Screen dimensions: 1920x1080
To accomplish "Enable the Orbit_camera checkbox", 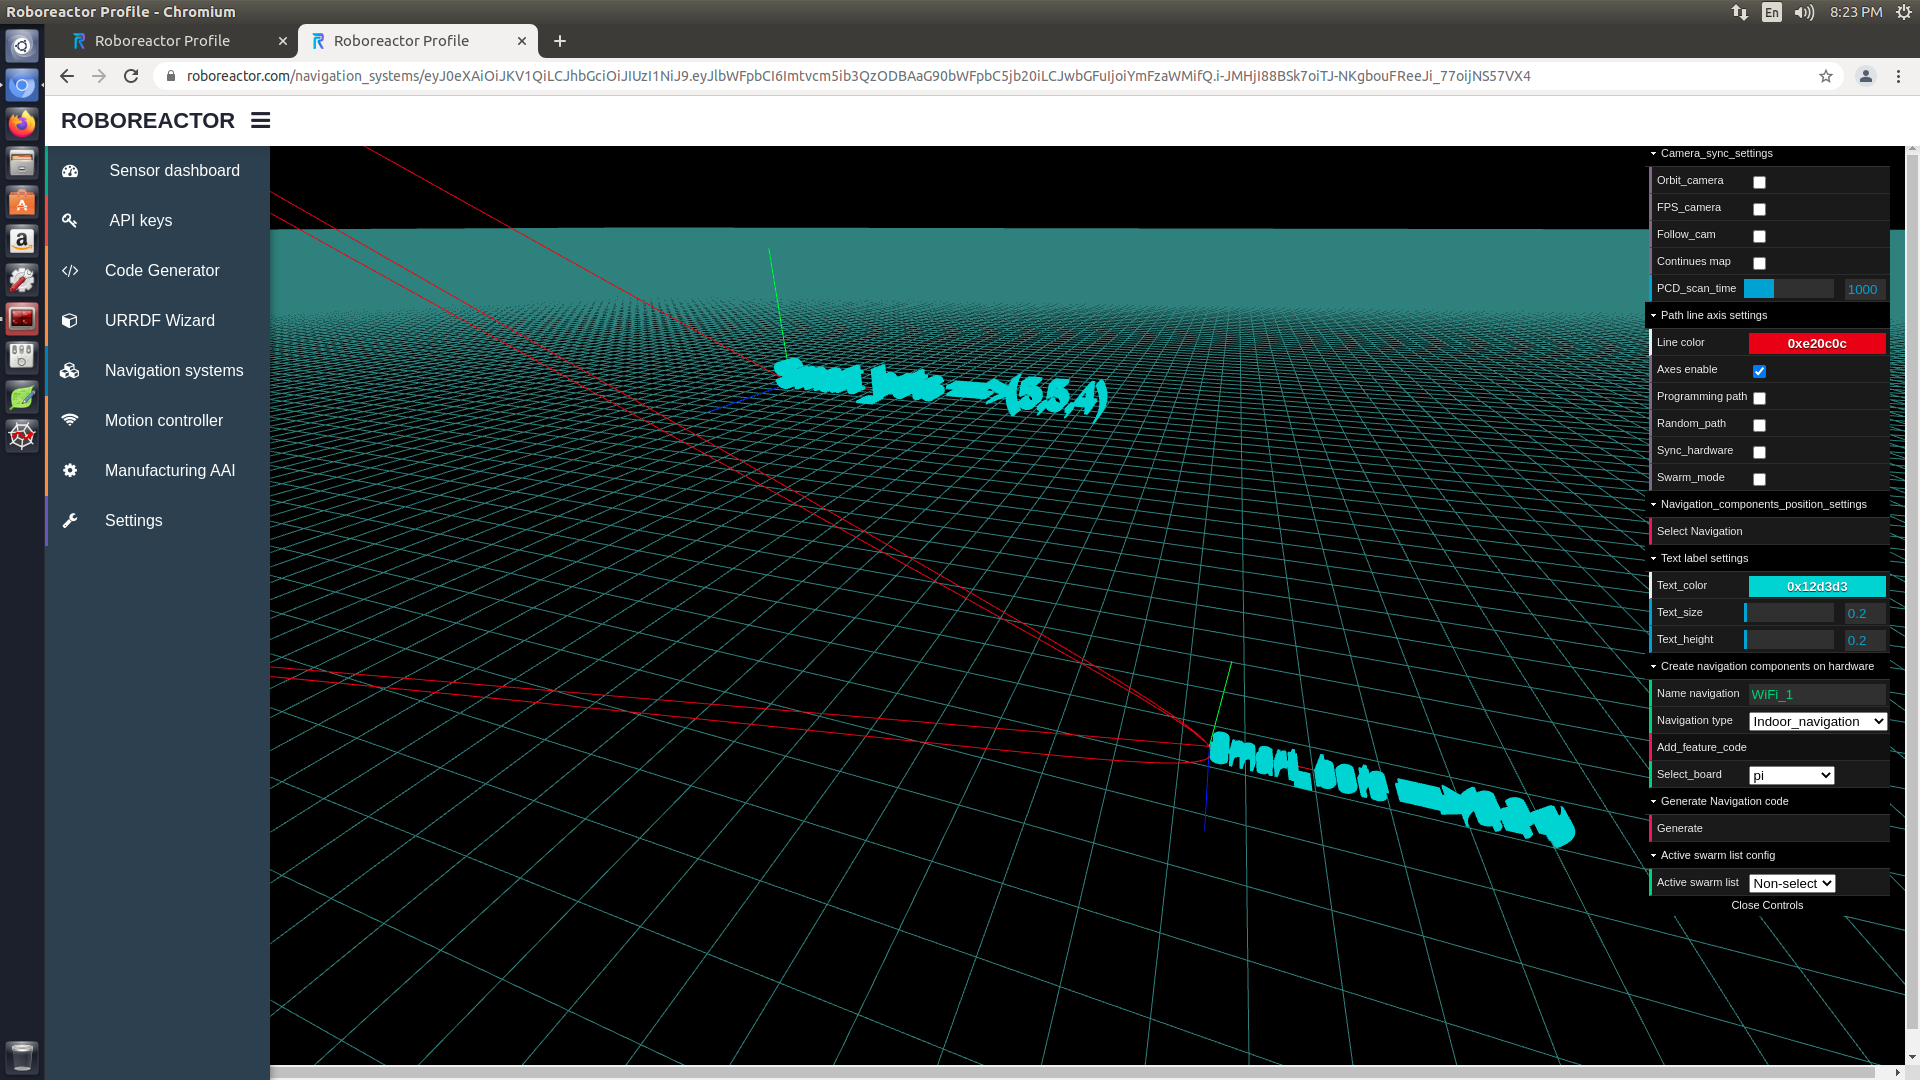I will [1759, 182].
